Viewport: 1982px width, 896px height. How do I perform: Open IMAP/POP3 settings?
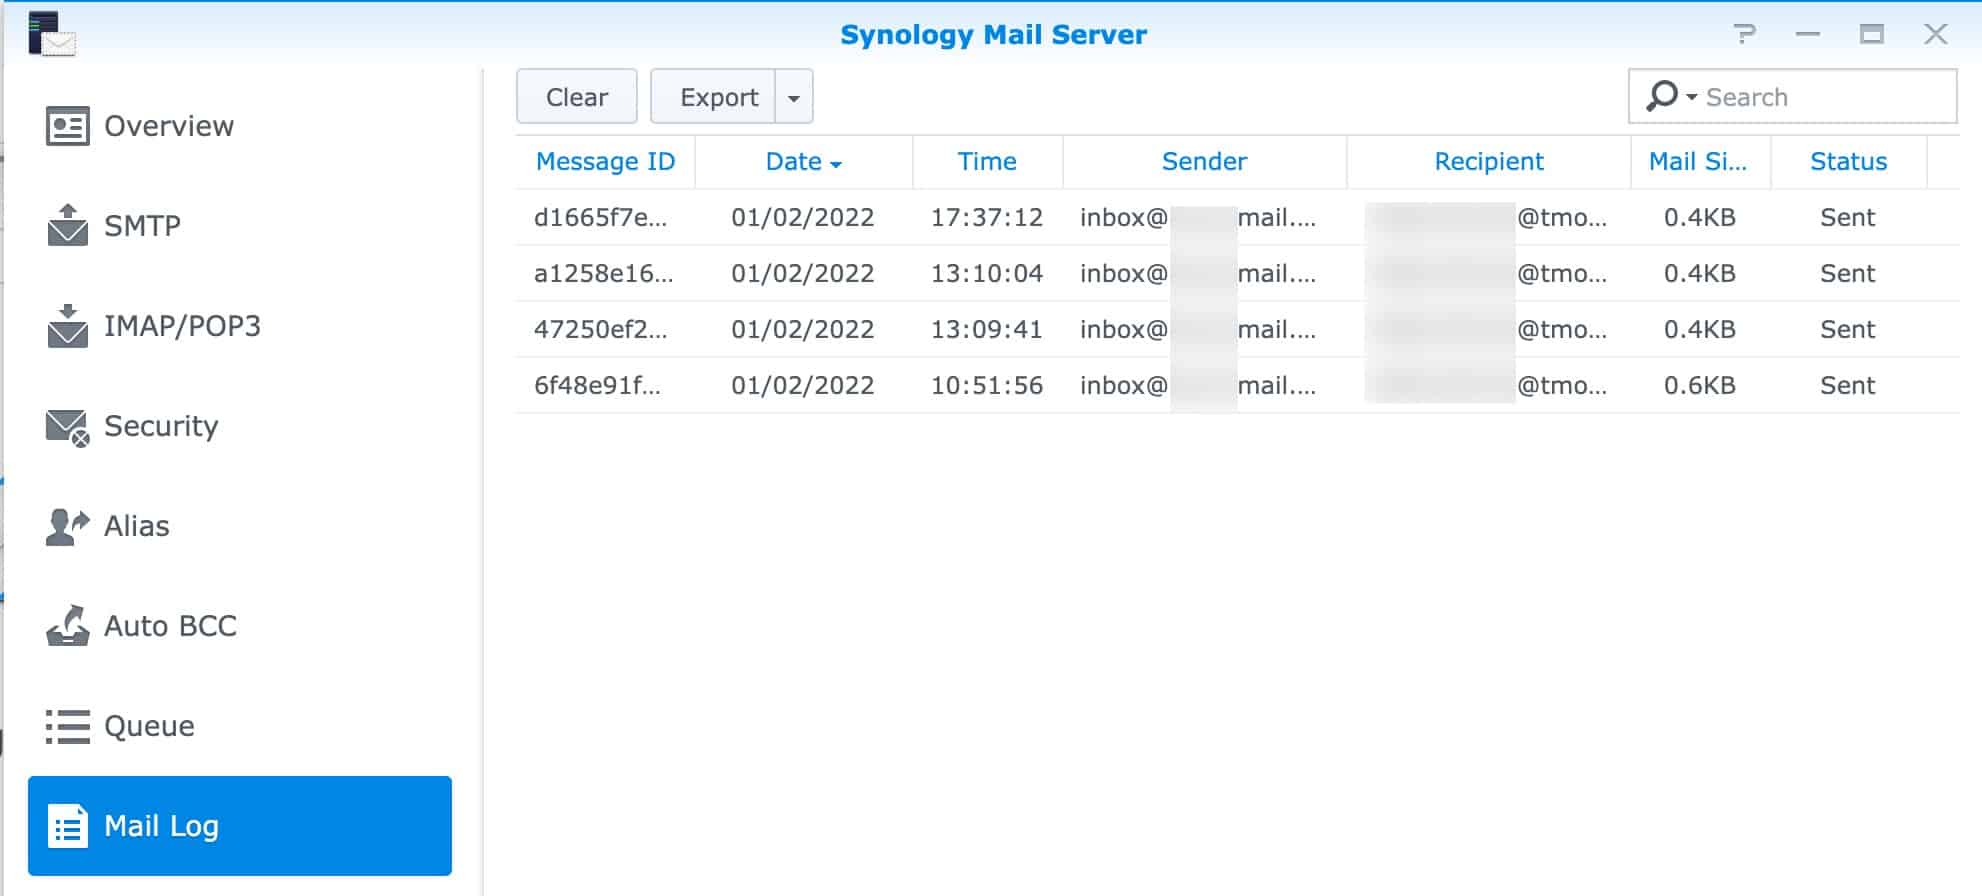point(240,326)
